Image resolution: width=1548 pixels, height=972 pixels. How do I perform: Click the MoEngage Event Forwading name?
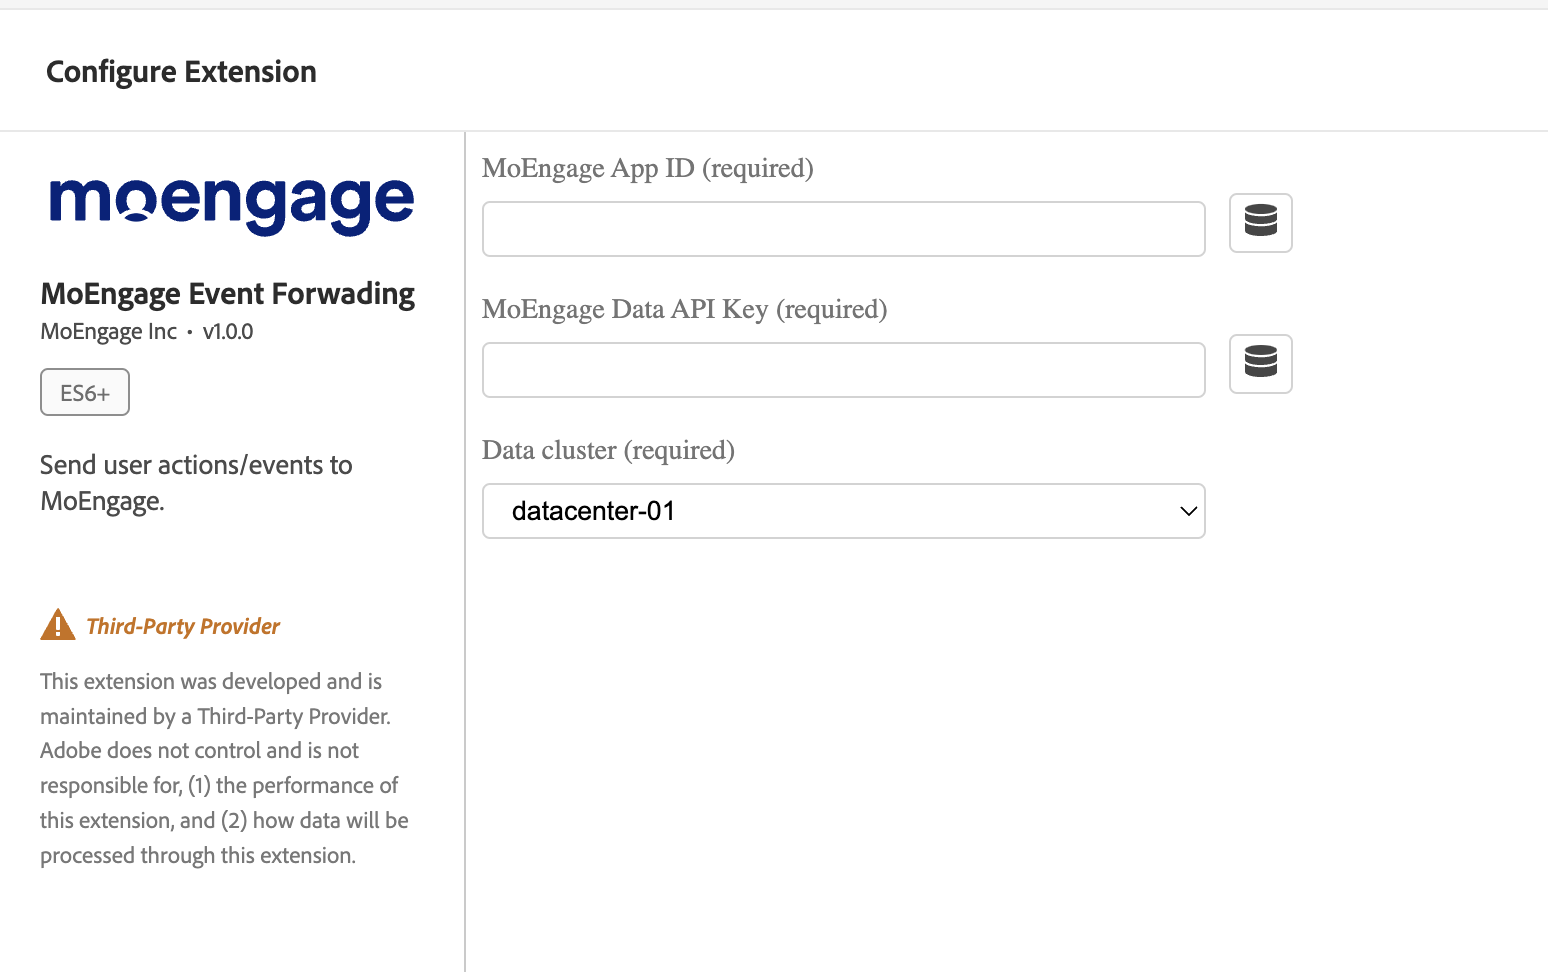tap(228, 294)
